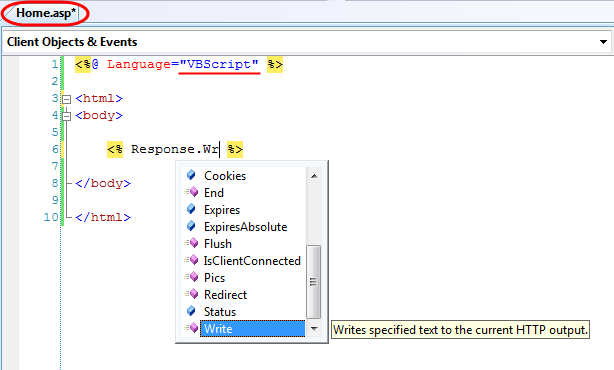This screenshot has width=614, height=370.
Task: Choose Expires from the autocomplete list
Action: [x=222, y=210]
